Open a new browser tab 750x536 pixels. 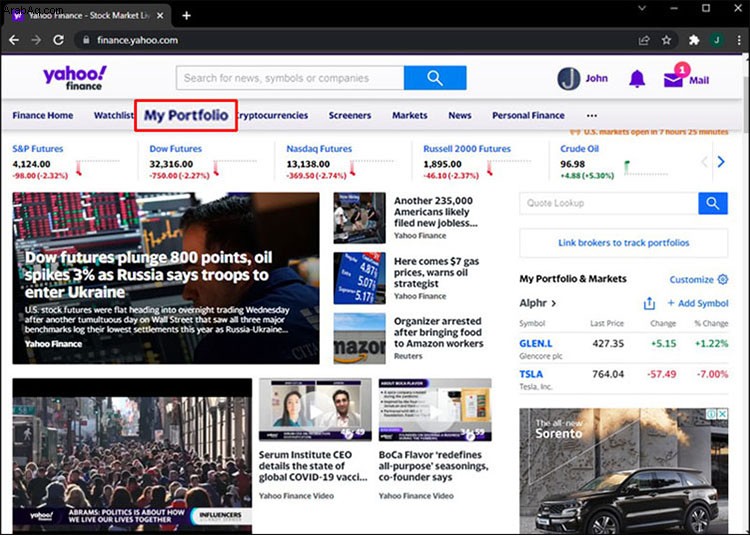click(187, 16)
